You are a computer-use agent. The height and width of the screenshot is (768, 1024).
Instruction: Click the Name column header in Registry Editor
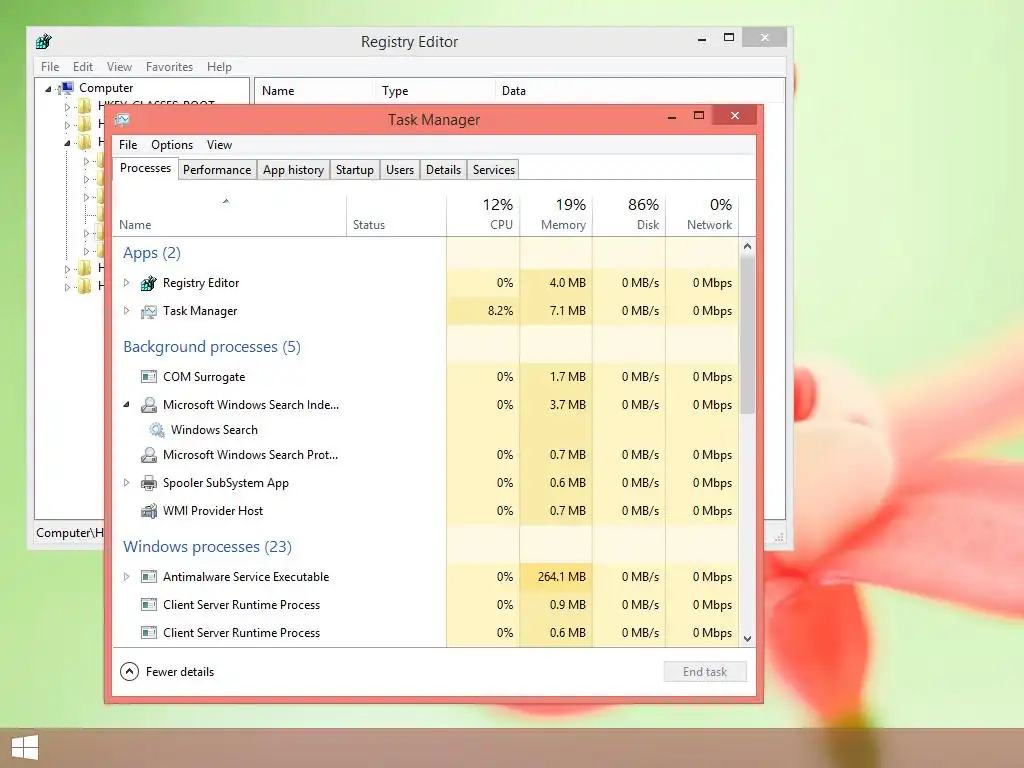tap(313, 91)
